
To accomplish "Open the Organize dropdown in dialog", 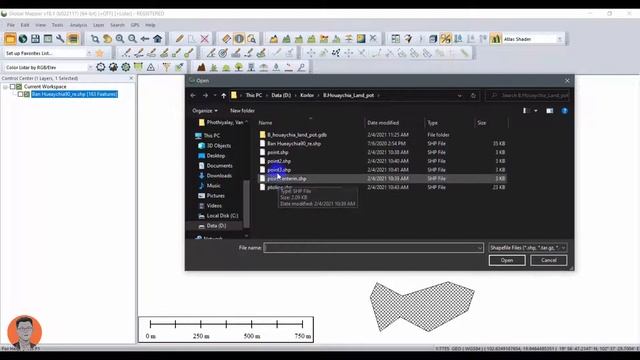I will tap(205, 111).
